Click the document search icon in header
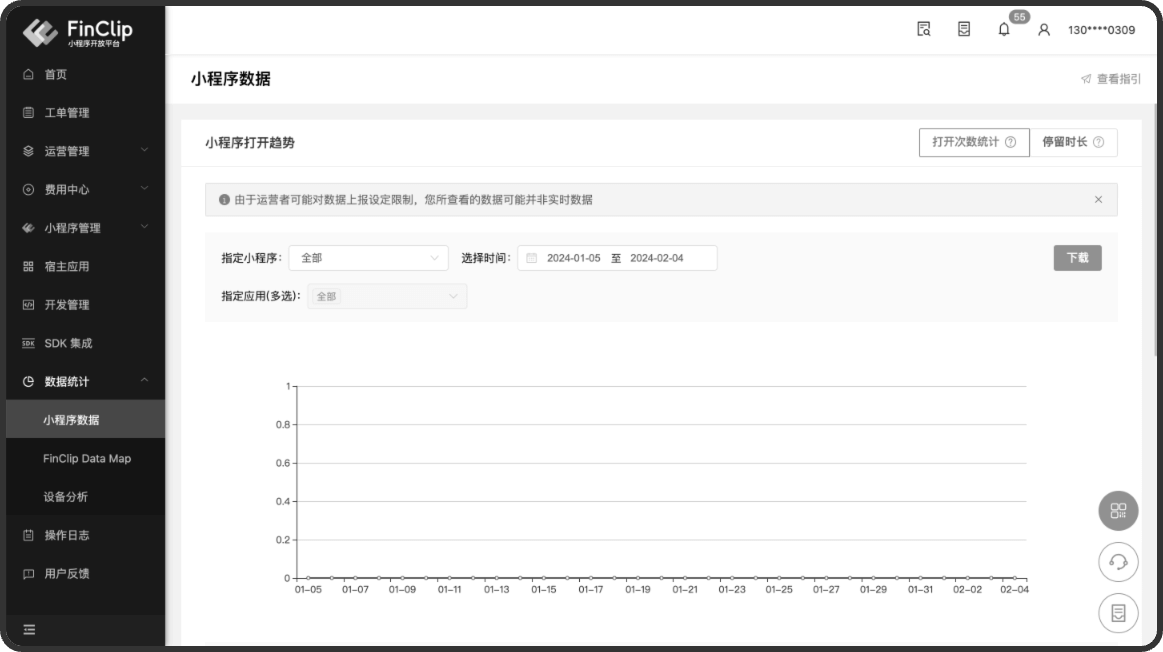Viewport: 1163px width, 652px height. tap(924, 29)
